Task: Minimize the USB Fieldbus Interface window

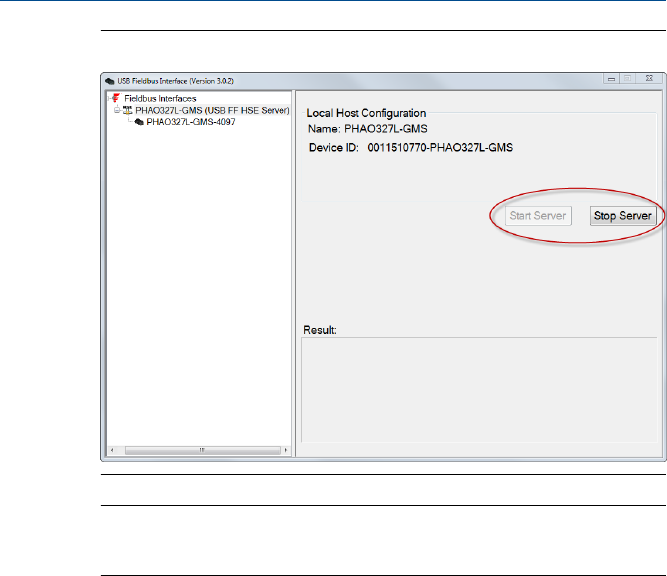Action: (611, 79)
